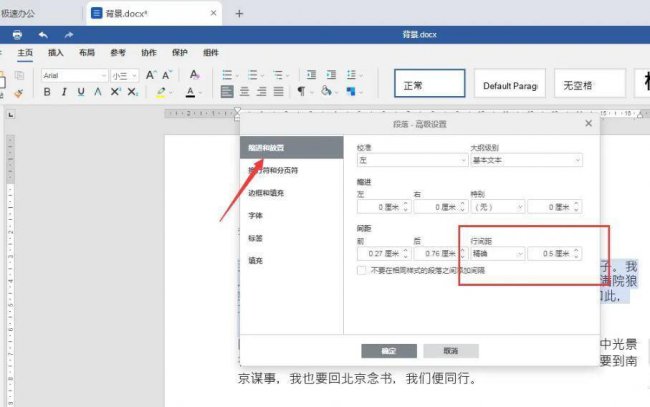Apply superscript formatting

[x=115, y=92]
